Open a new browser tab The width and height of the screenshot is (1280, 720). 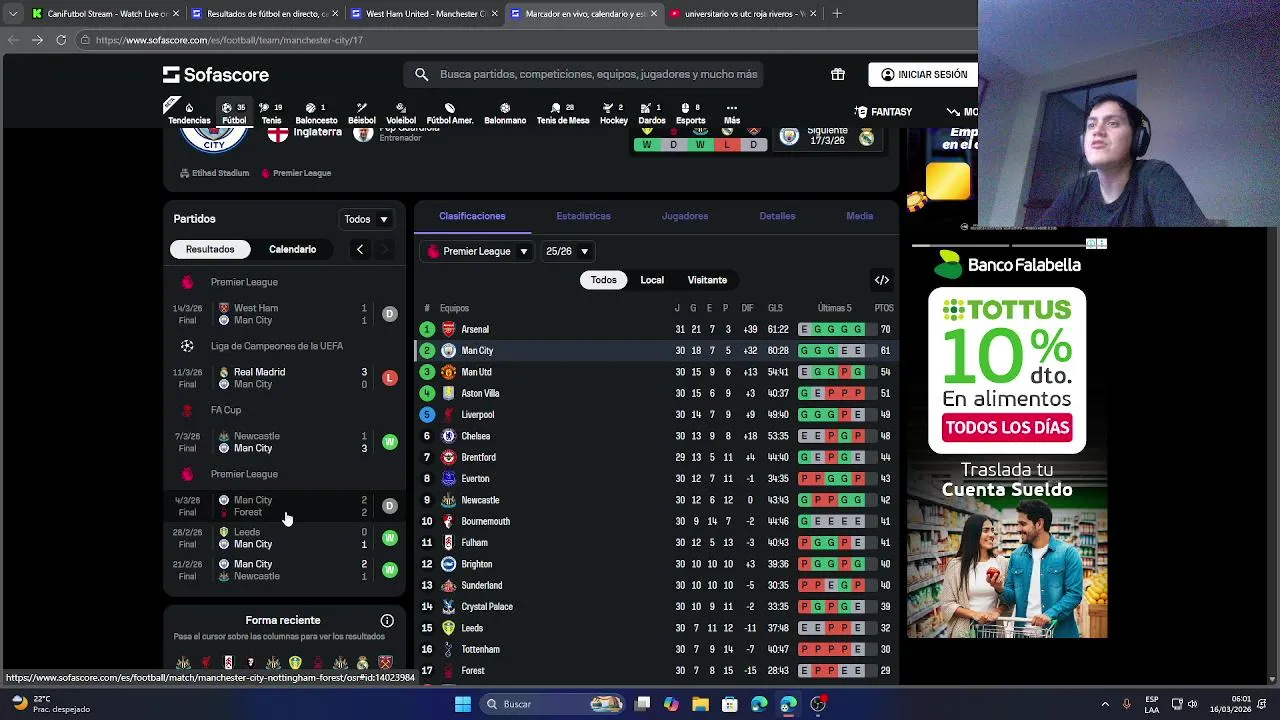[x=837, y=14]
